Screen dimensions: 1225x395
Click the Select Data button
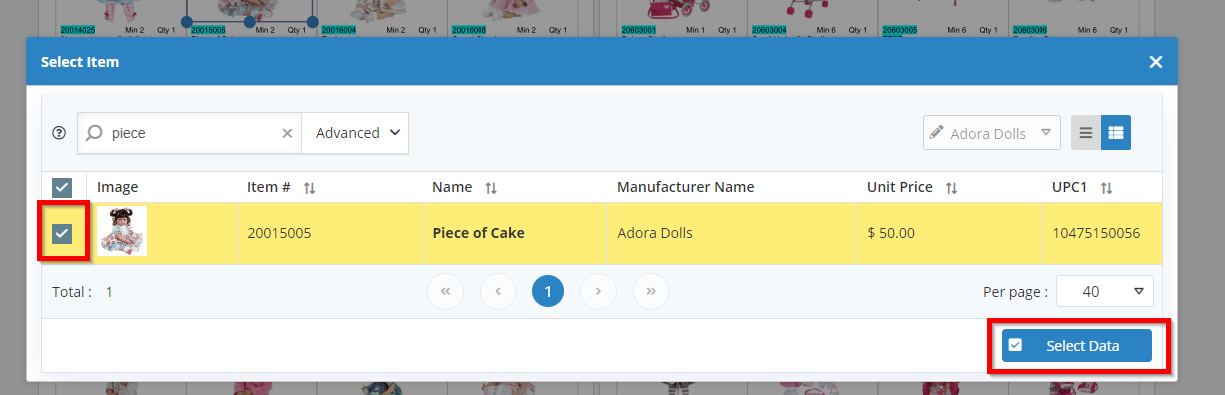pos(1077,346)
